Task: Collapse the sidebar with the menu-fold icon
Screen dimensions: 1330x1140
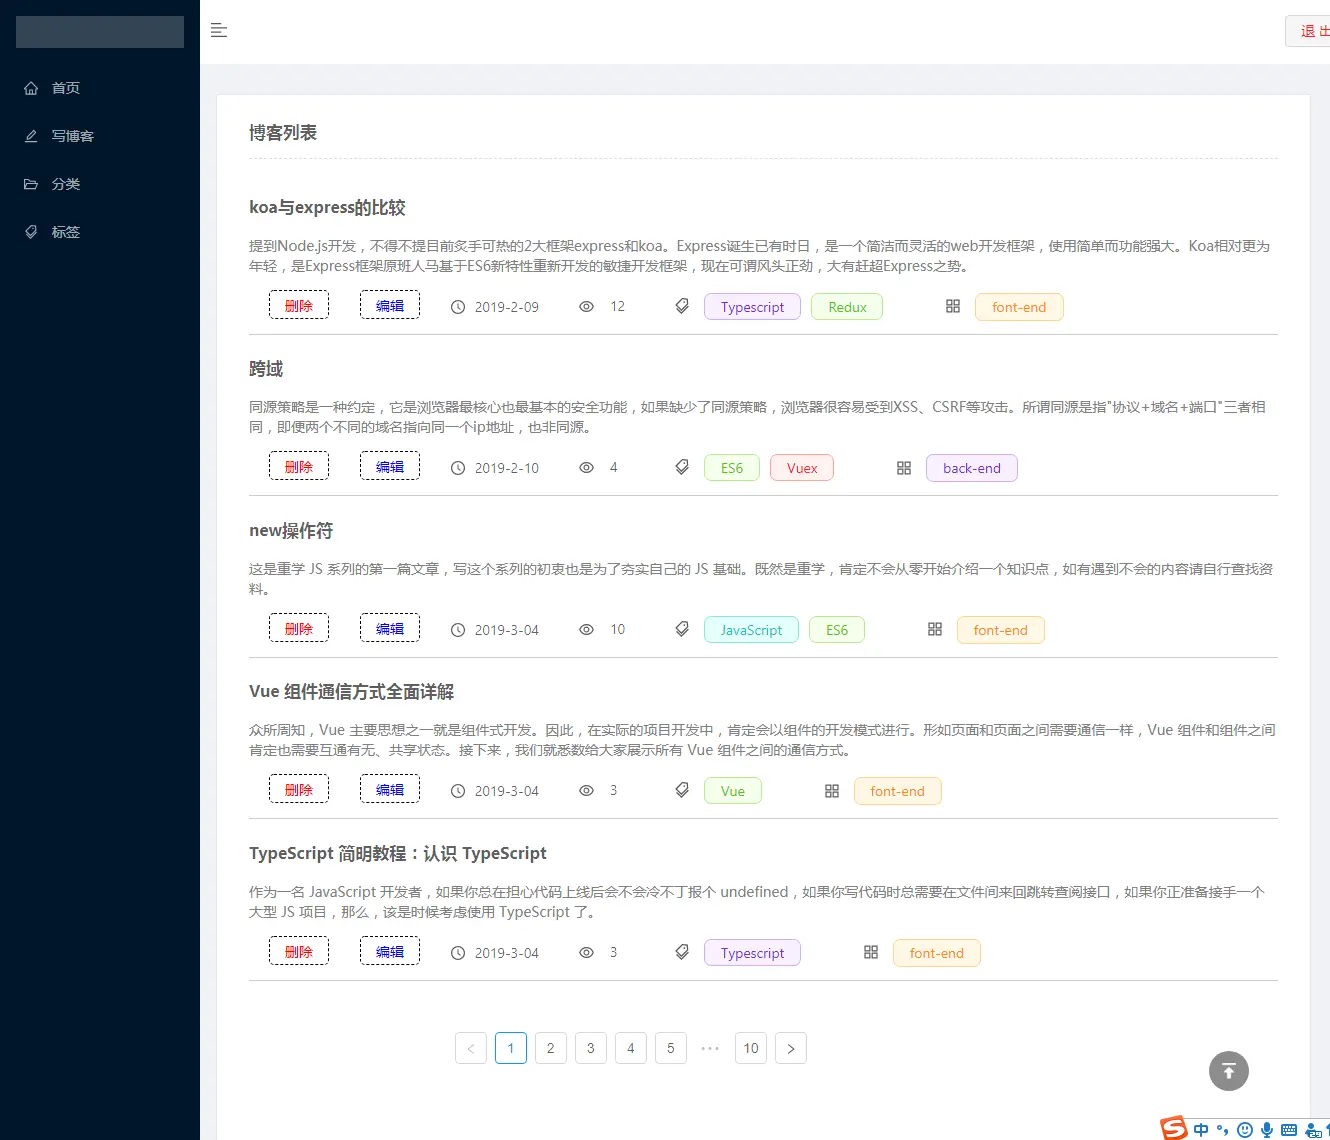Action: 219,31
